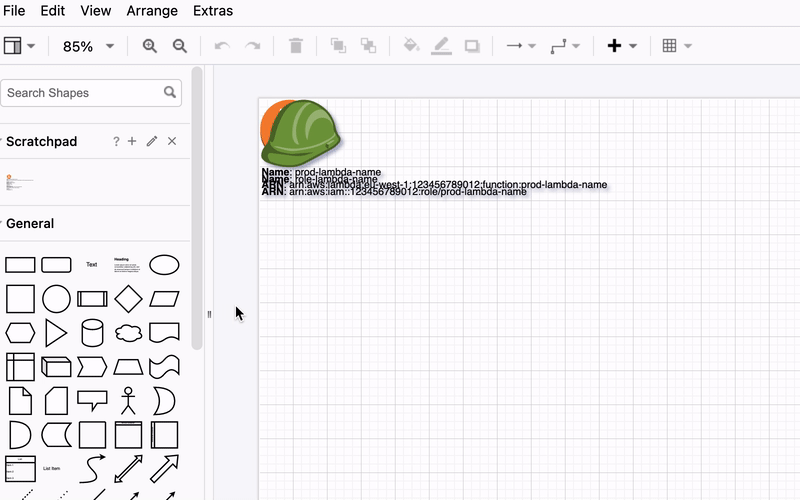This screenshot has height=500, width=800.
Task: Open the Insert plus dropdown
Action: coord(622,46)
